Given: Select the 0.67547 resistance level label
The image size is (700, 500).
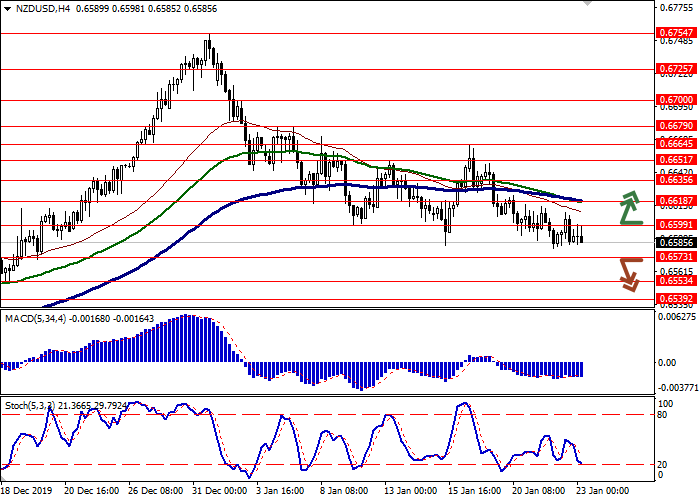Looking at the screenshot, I should [676, 33].
